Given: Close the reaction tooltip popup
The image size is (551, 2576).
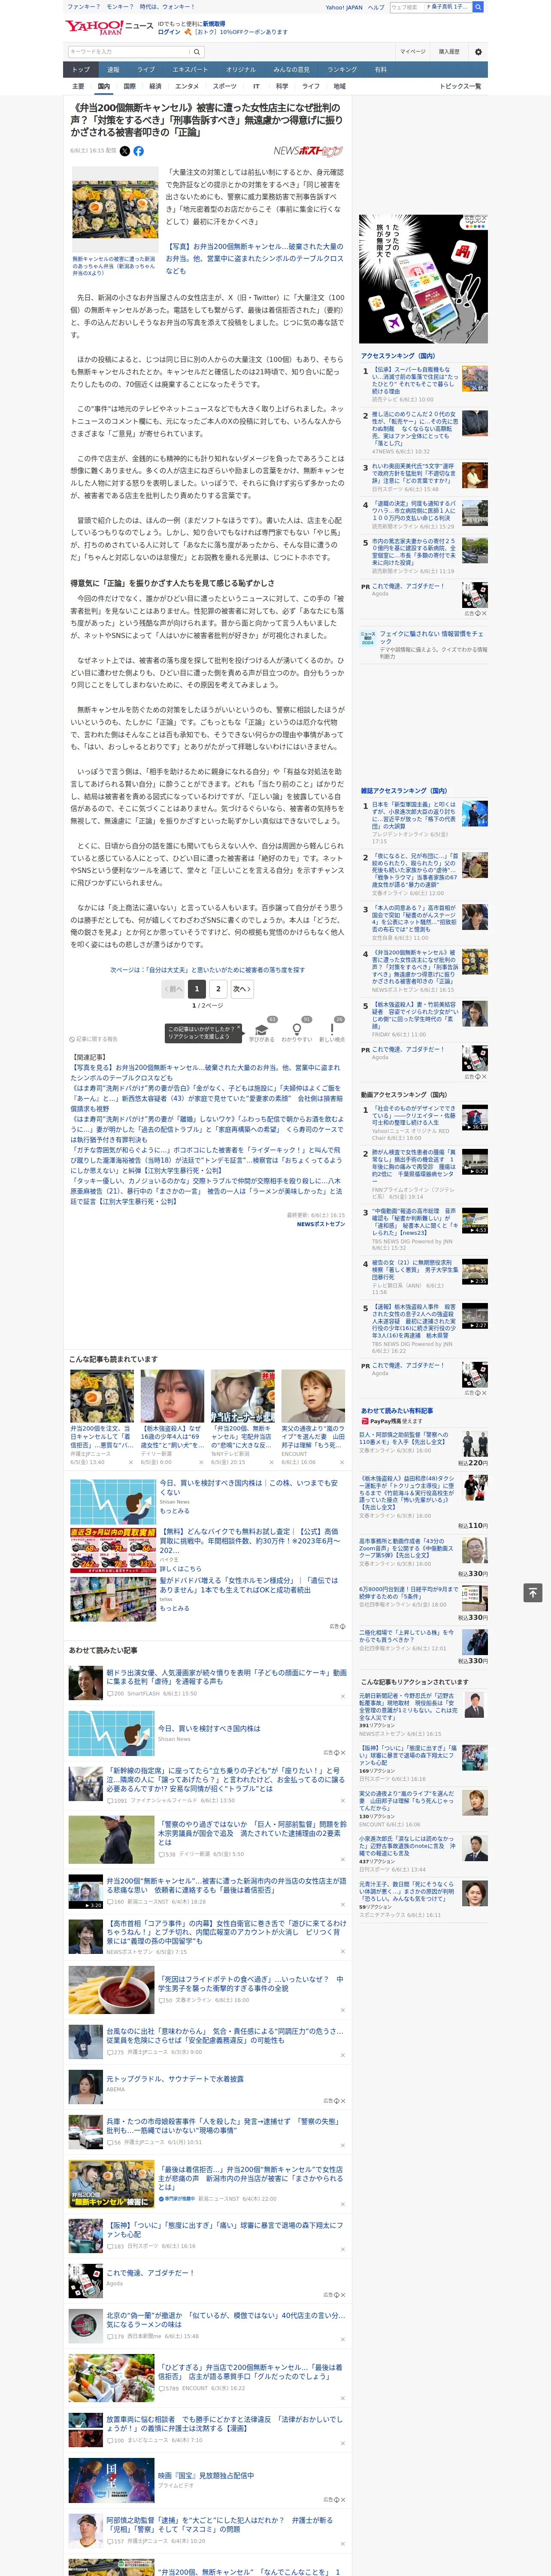Looking at the screenshot, I should (x=238, y=1028).
